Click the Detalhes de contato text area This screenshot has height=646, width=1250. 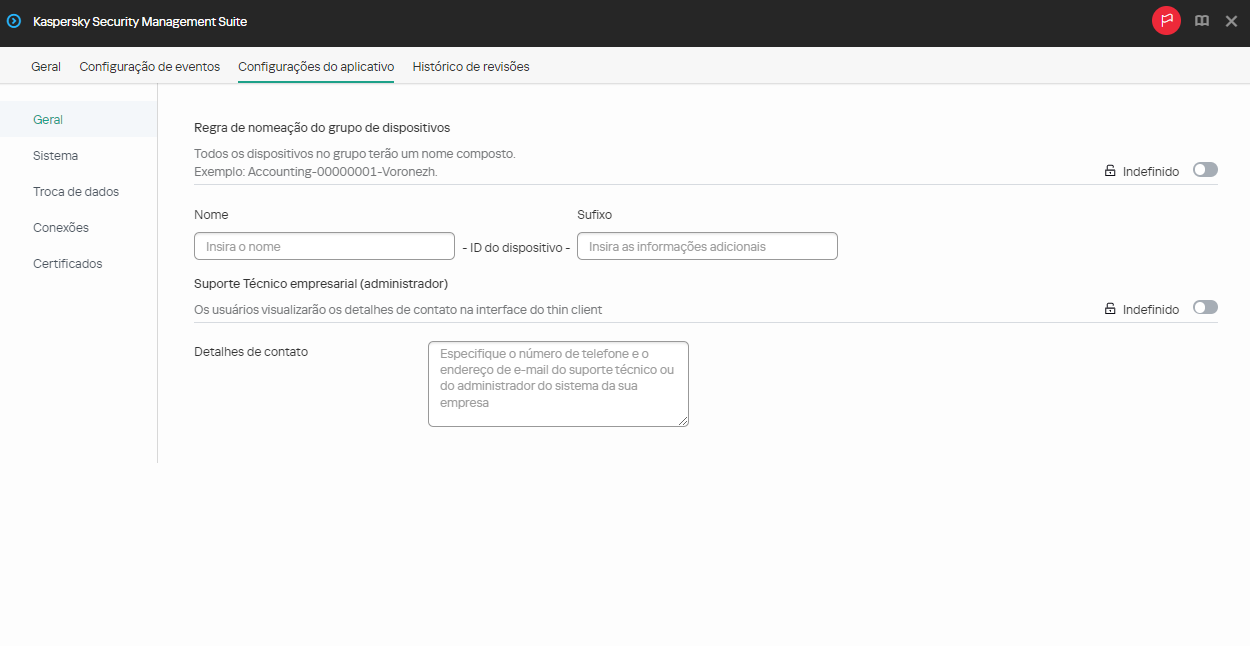pos(558,383)
